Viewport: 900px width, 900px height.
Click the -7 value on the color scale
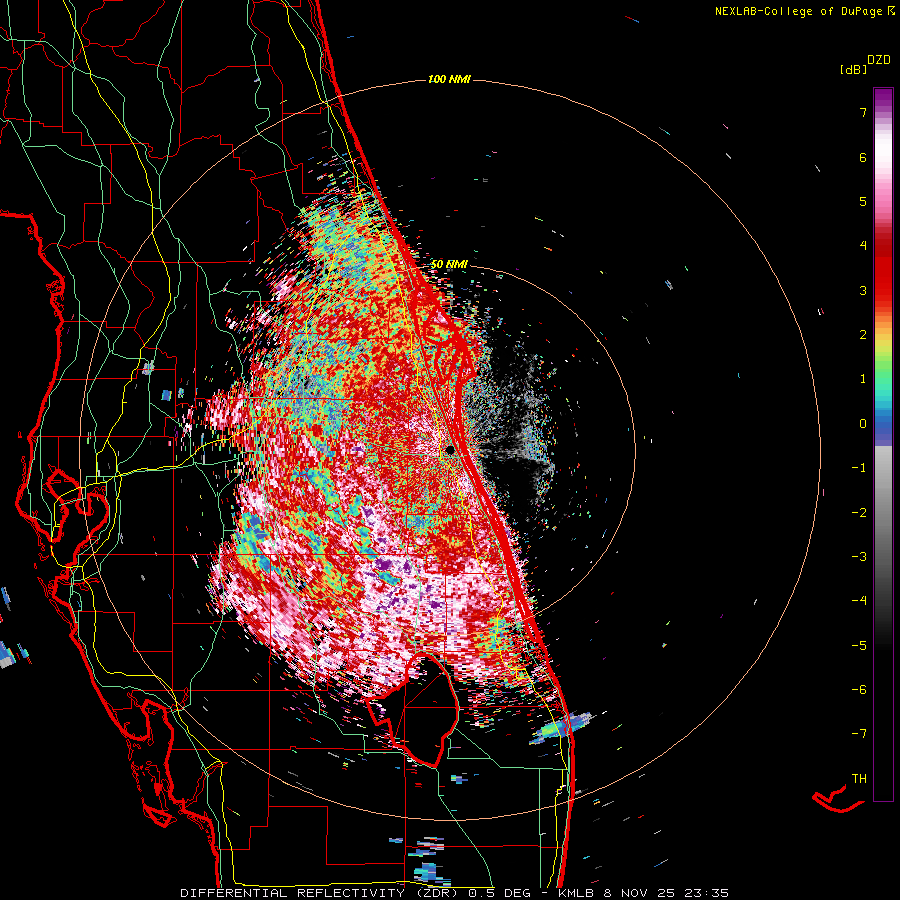coord(859,734)
